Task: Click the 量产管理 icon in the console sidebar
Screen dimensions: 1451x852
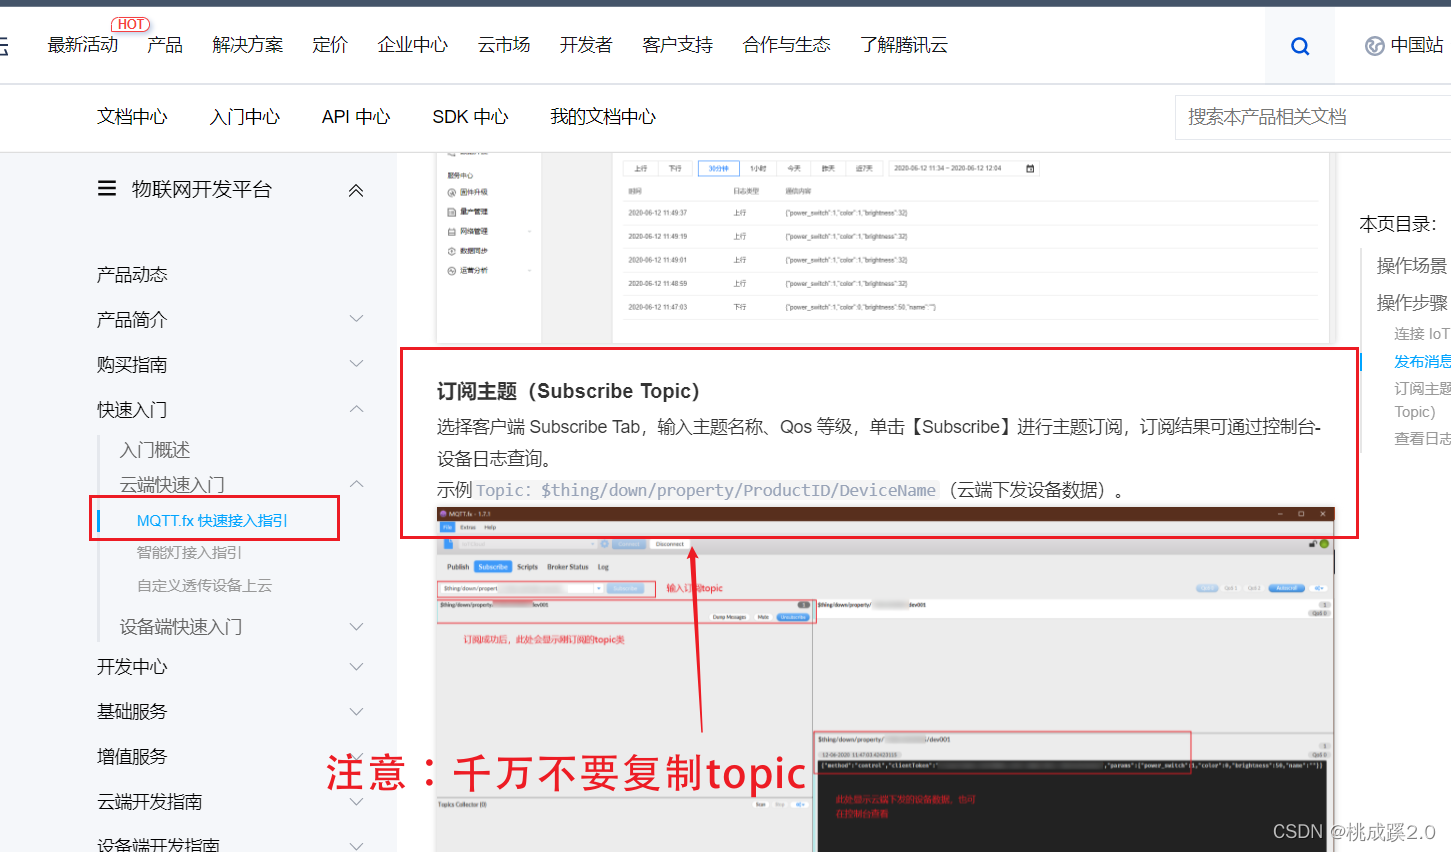Action: 451,212
